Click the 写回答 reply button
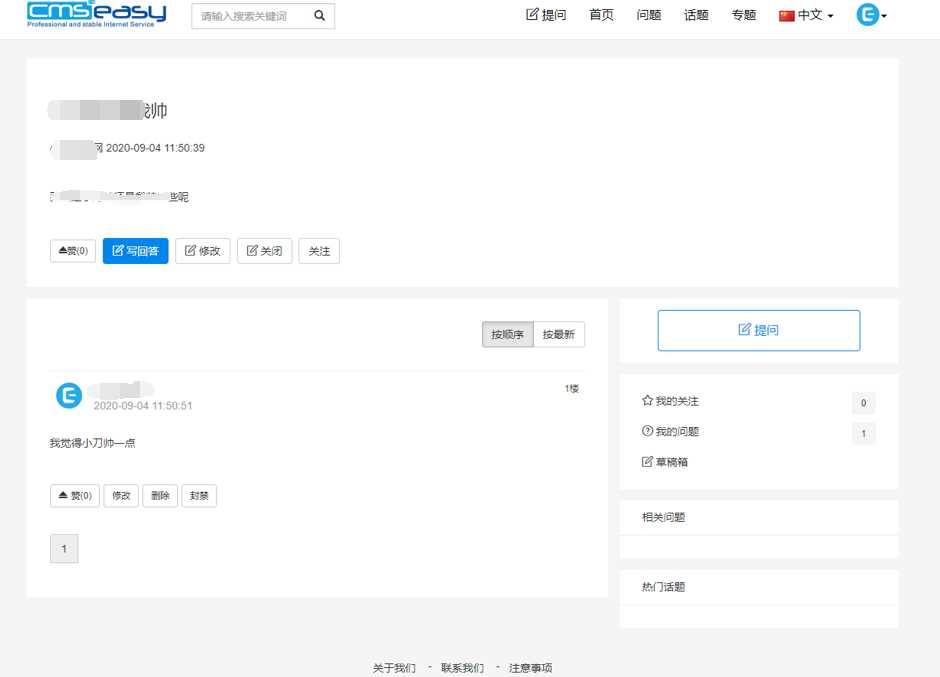This screenshot has height=677, width=940. point(135,251)
